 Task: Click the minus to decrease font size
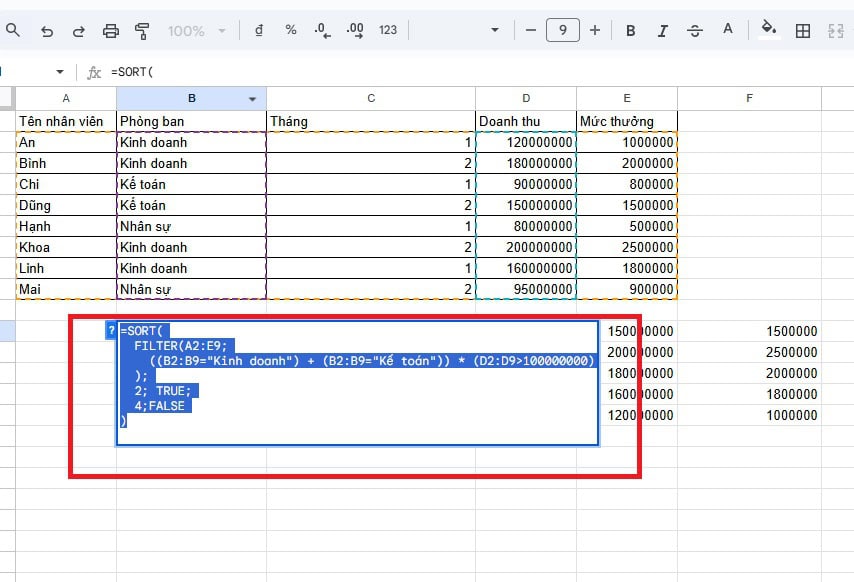click(x=530, y=31)
